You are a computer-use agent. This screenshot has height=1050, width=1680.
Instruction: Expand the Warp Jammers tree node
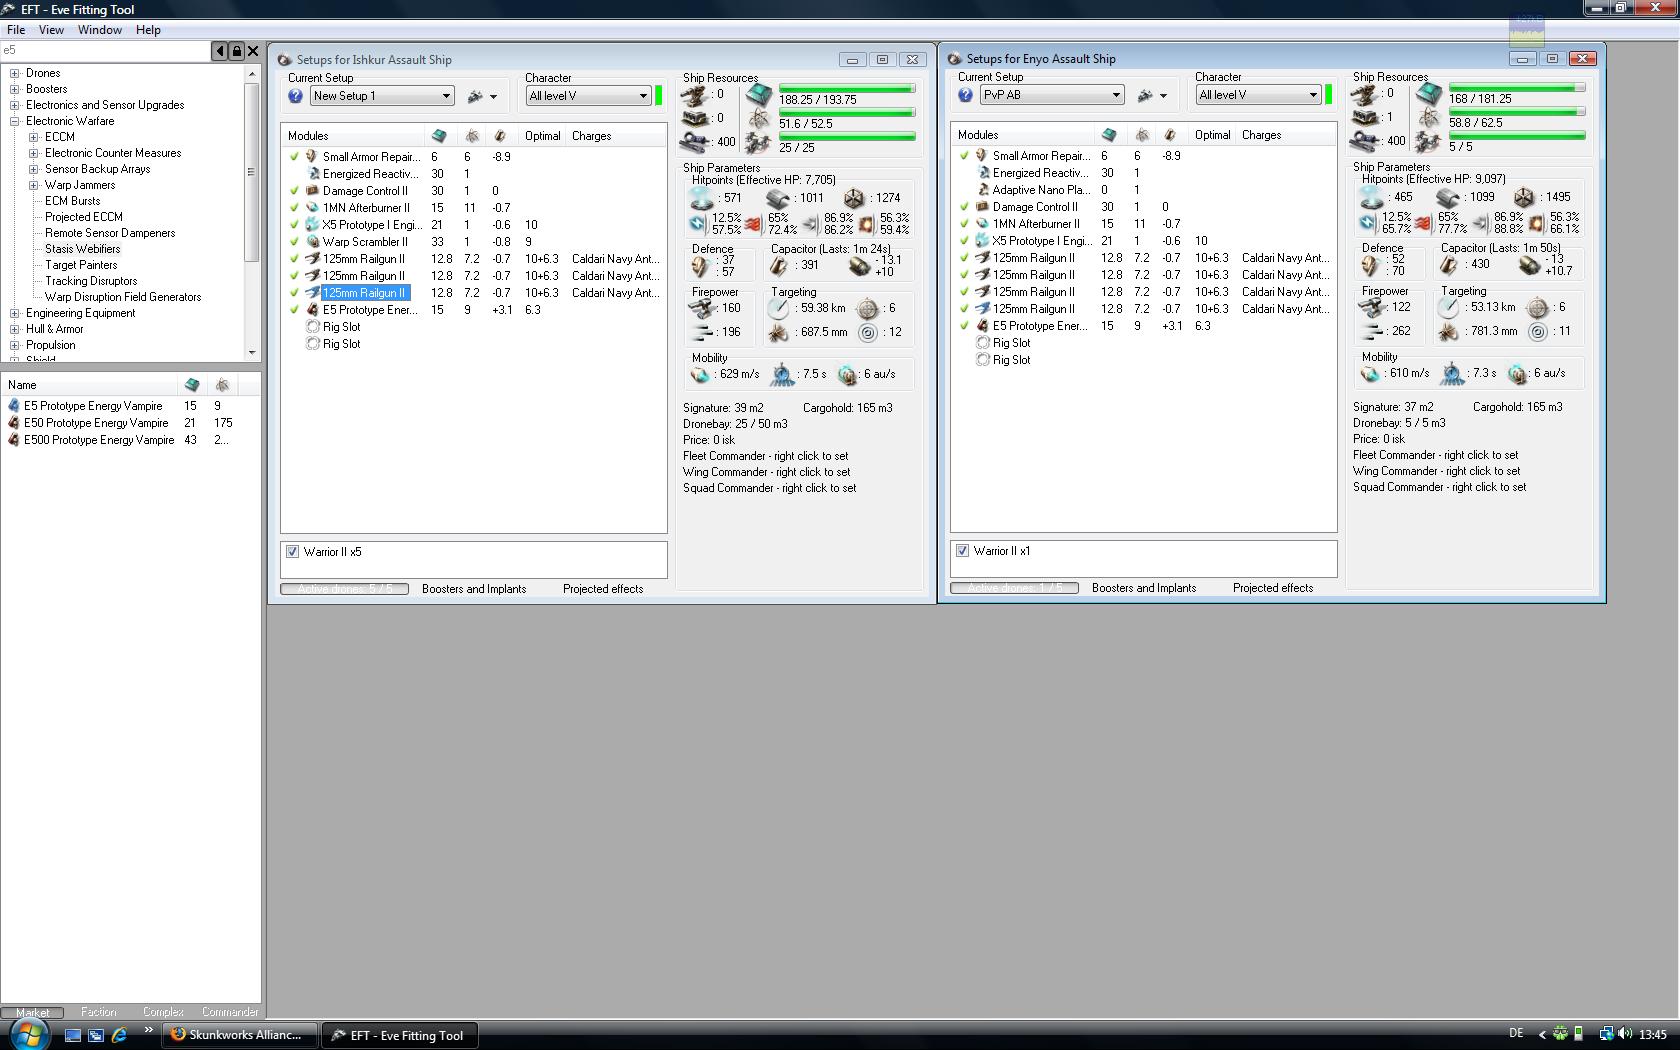(x=34, y=185)
